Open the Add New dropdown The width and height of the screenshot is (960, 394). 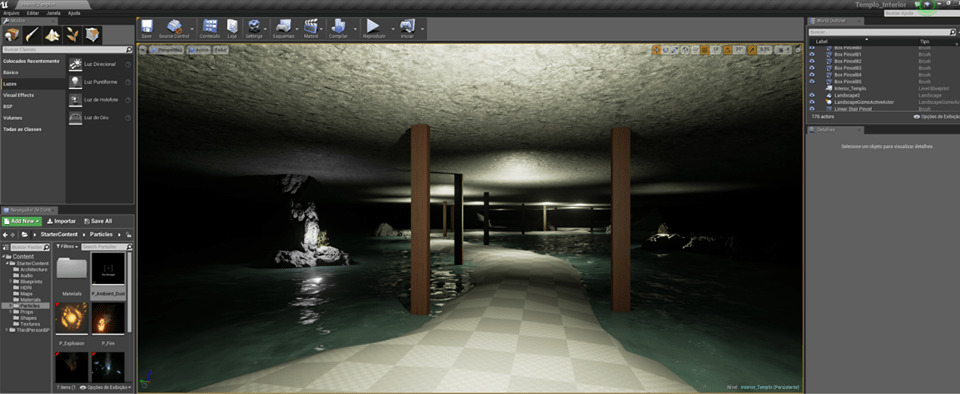tap(22, 221)
